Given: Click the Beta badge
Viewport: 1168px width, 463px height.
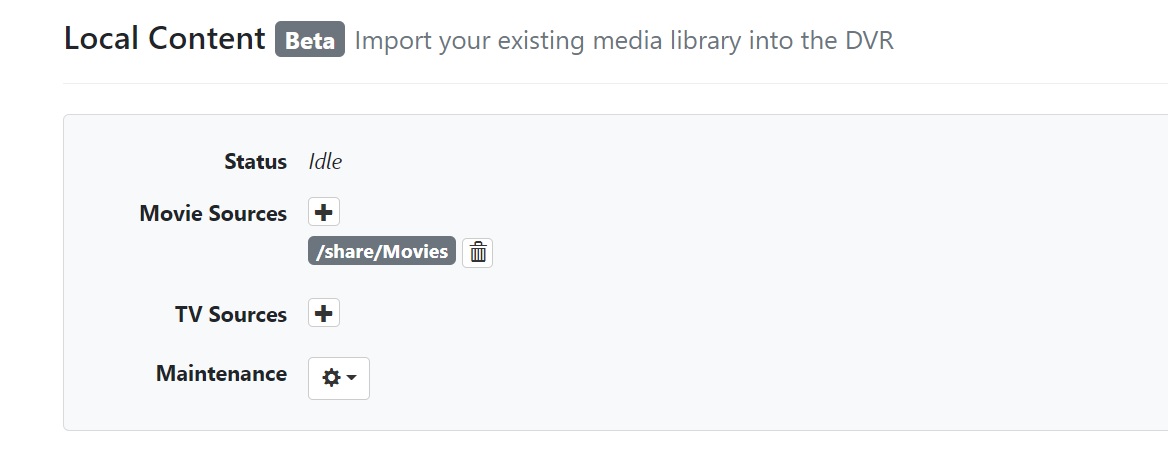Looking at the screenshot, I should [310, 40].
